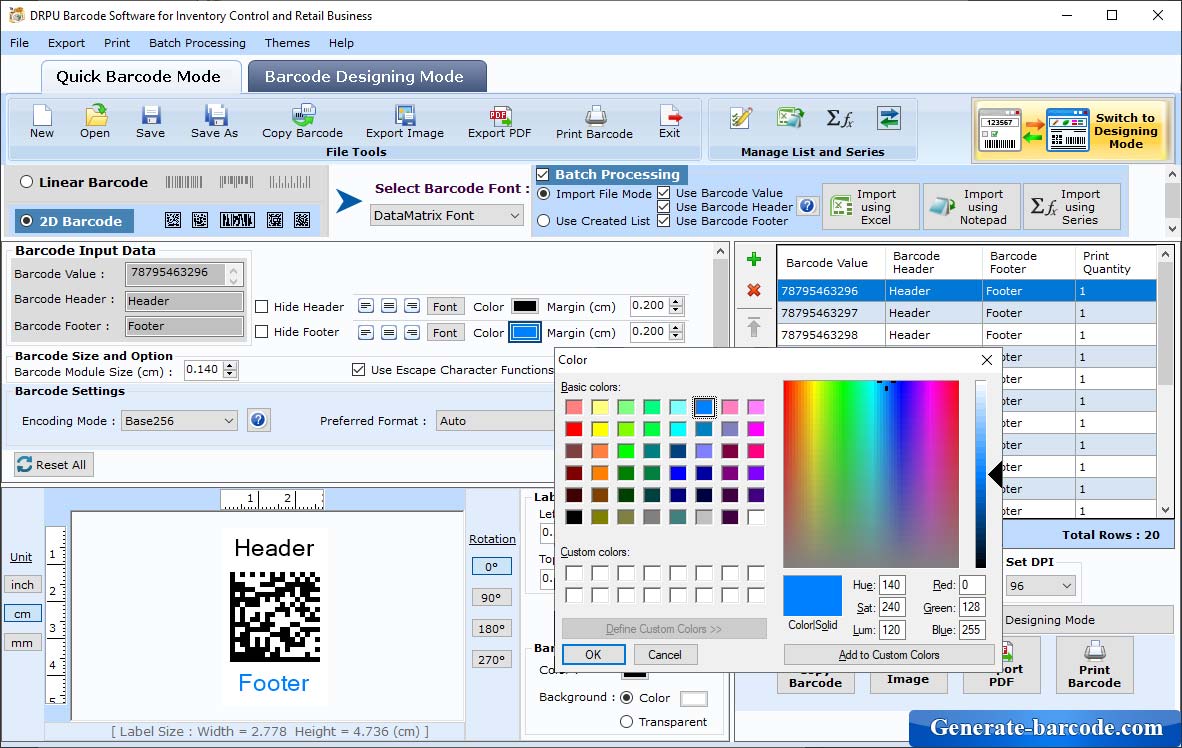1182x748 pixels.
Task: Click the Excel manage list icon
Action: pos(790,118)
